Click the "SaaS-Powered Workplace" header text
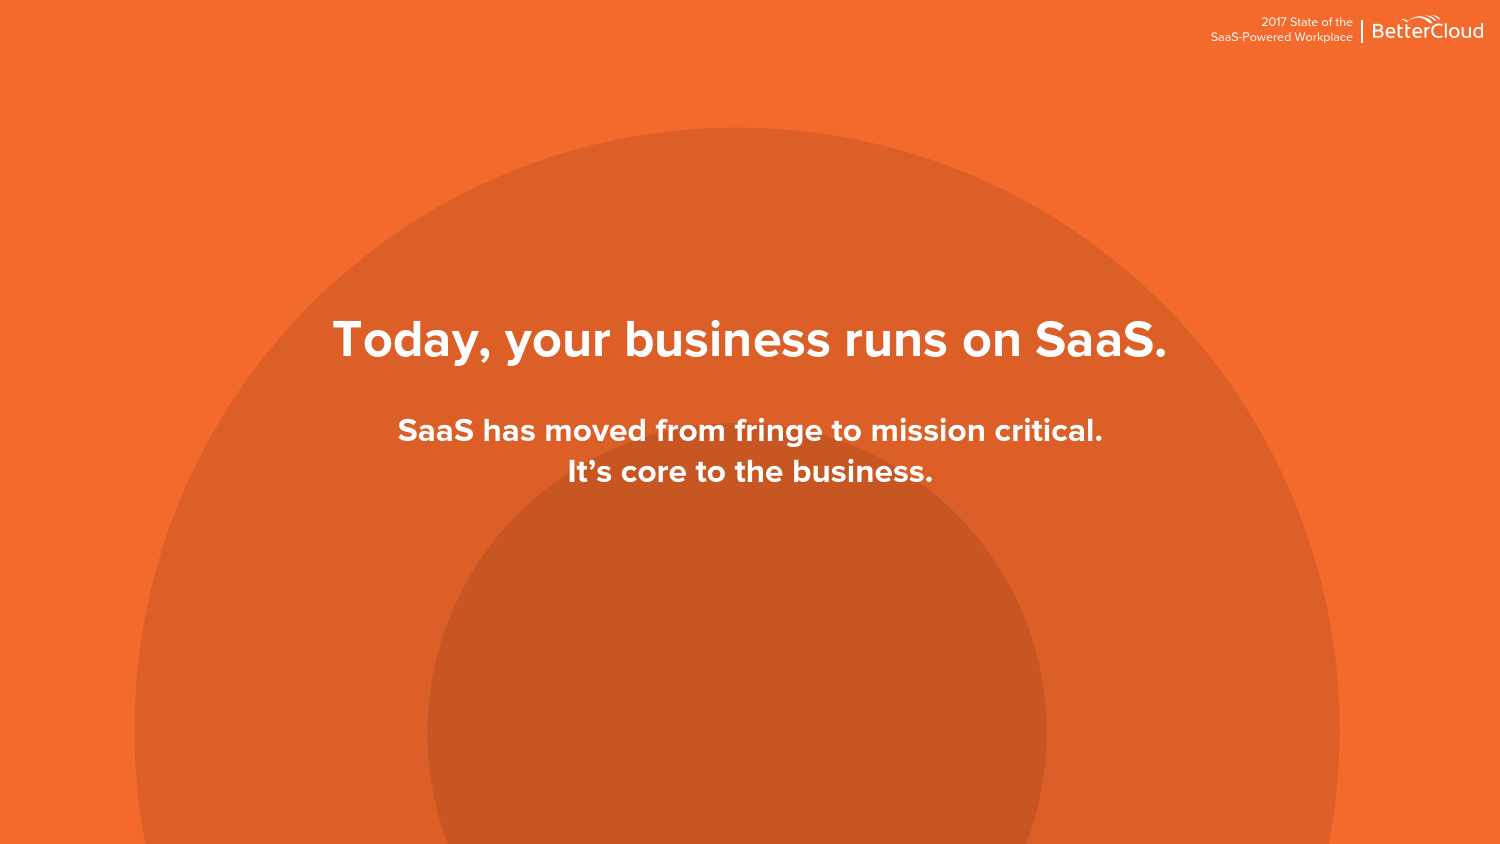Screen dimensions: 1500x844 coord(1281,37)
